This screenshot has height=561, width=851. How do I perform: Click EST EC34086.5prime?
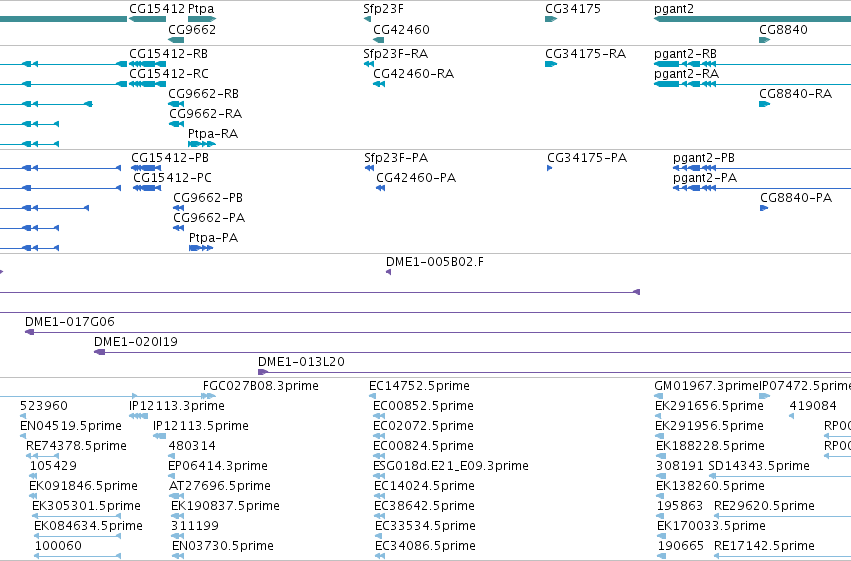click(x=426, y=546)
